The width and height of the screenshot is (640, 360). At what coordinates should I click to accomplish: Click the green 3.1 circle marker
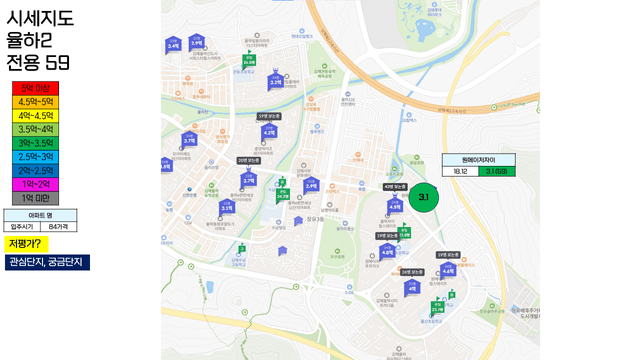tap(424, 198)
